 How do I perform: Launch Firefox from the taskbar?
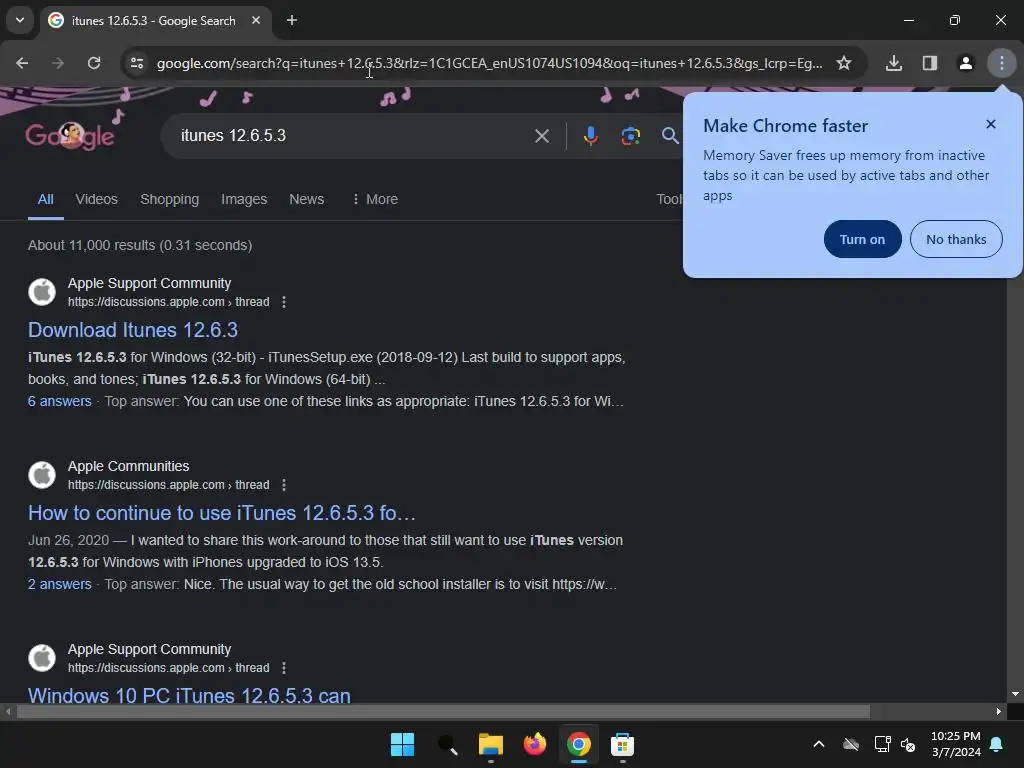(535, 744)
